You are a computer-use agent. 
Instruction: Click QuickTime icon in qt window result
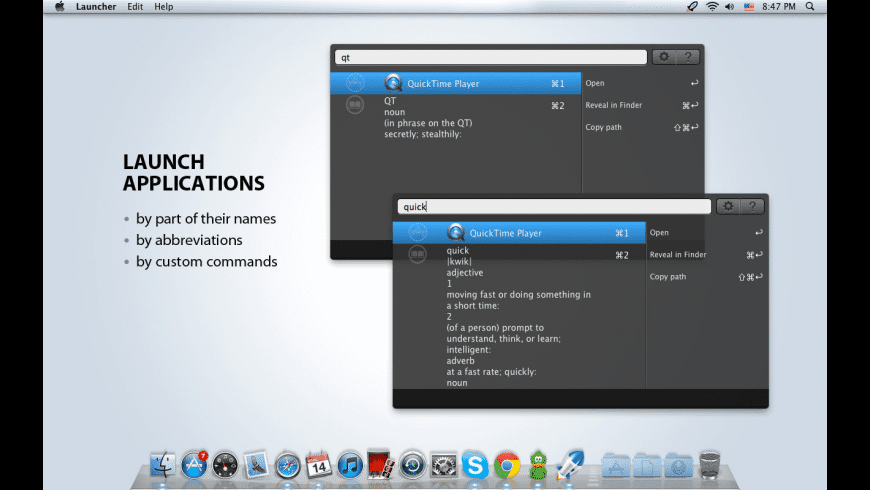point(393,83)
